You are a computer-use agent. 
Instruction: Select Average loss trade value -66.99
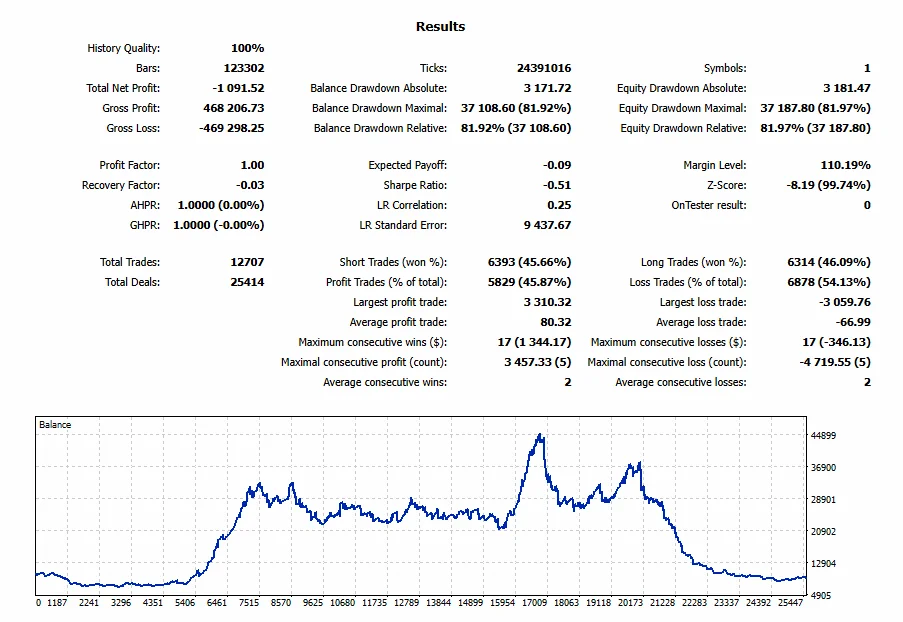point(853,323)
